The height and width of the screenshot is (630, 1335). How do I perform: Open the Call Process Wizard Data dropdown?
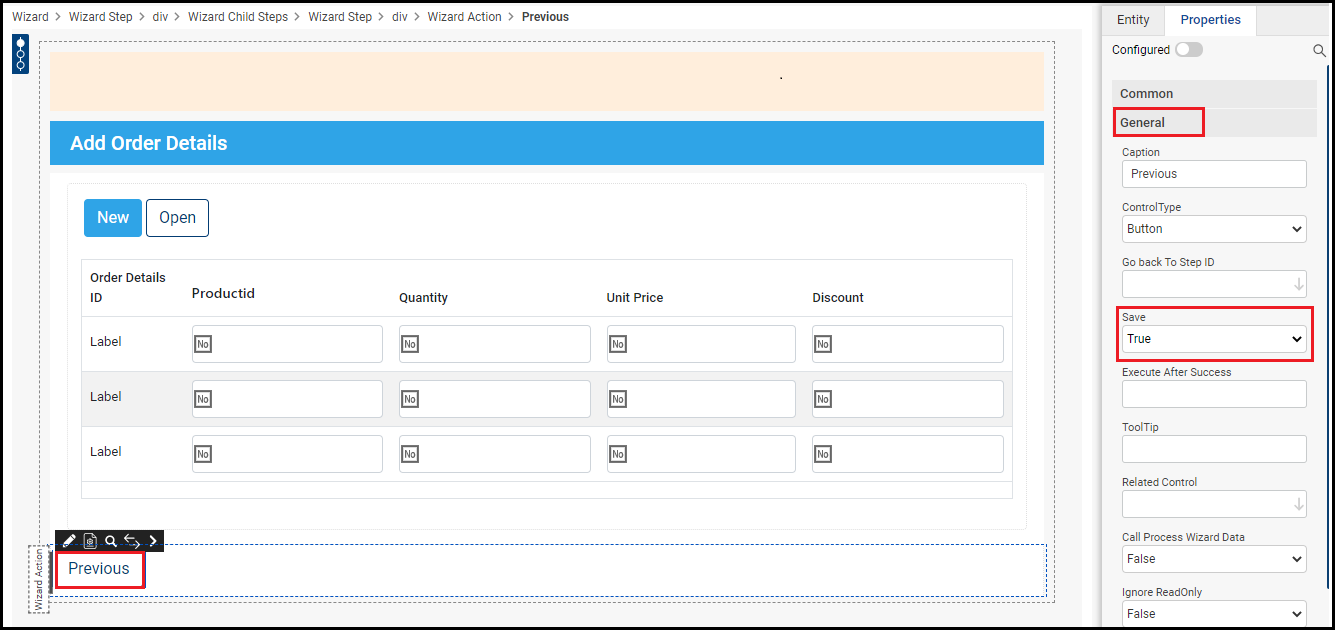click(1214, 559)
